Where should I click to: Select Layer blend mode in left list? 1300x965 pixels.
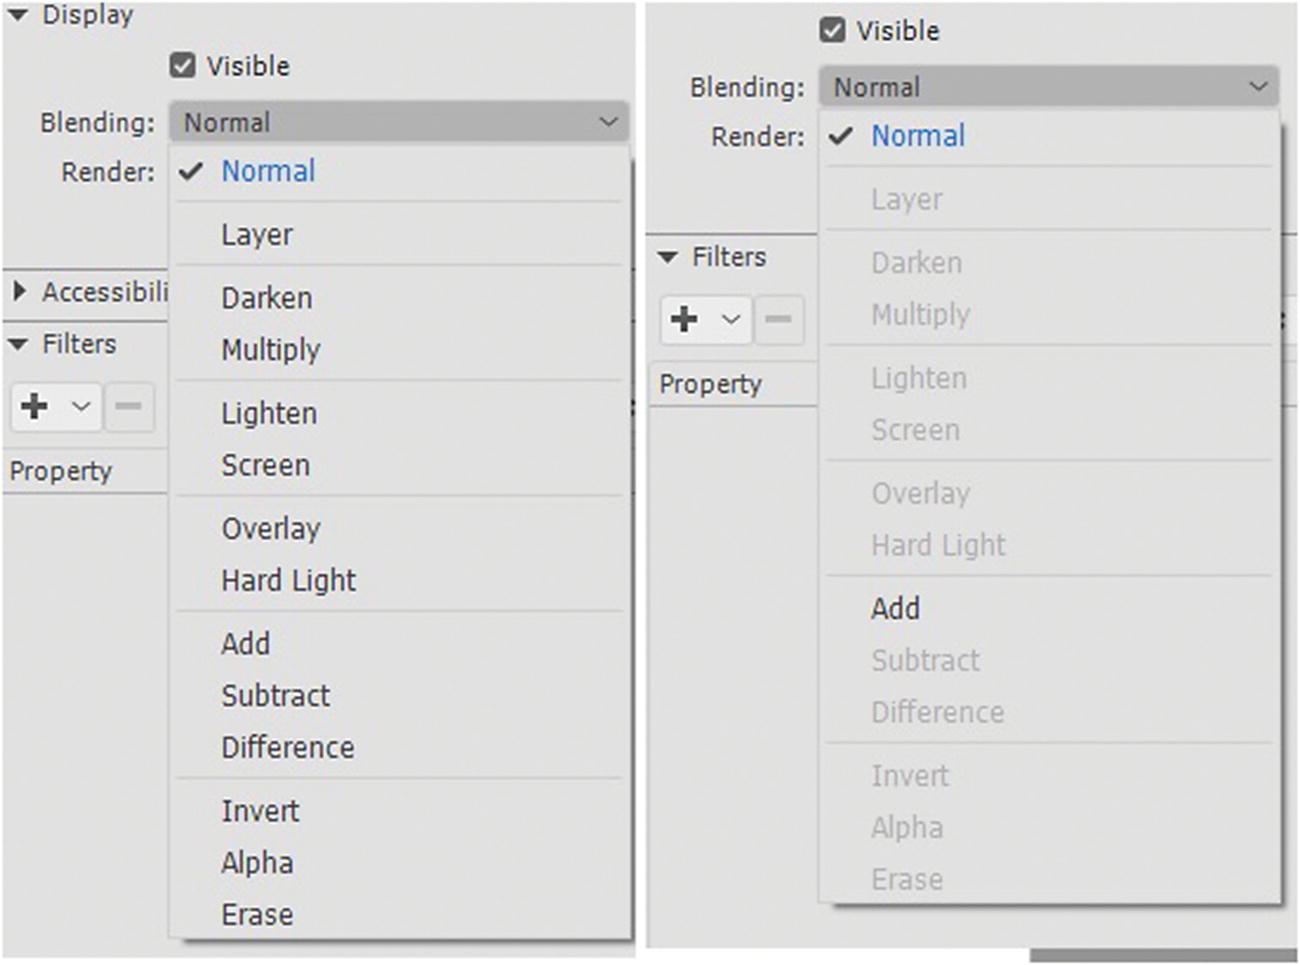click(x=257, y=235)
